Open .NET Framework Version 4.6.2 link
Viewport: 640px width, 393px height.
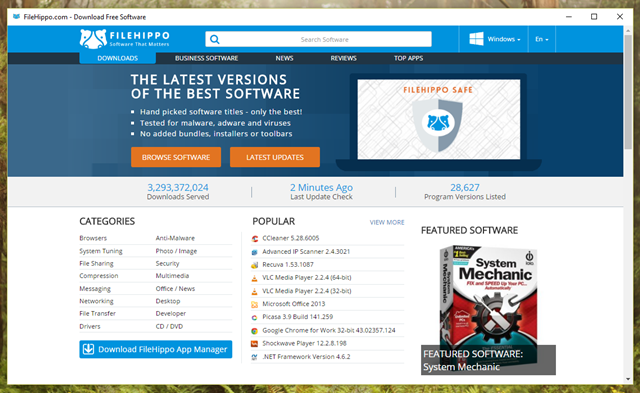306,356
